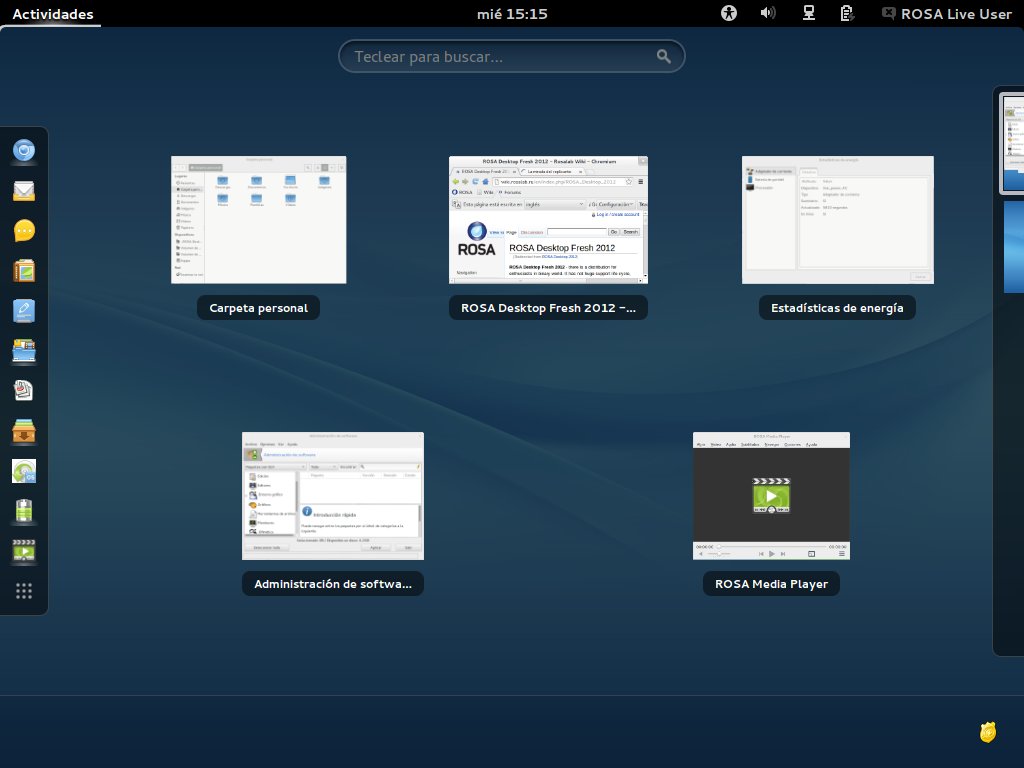The image size is (1024, 768).
Task: Open the yellow chat bubble messenger icon
Action: point(24,231)
